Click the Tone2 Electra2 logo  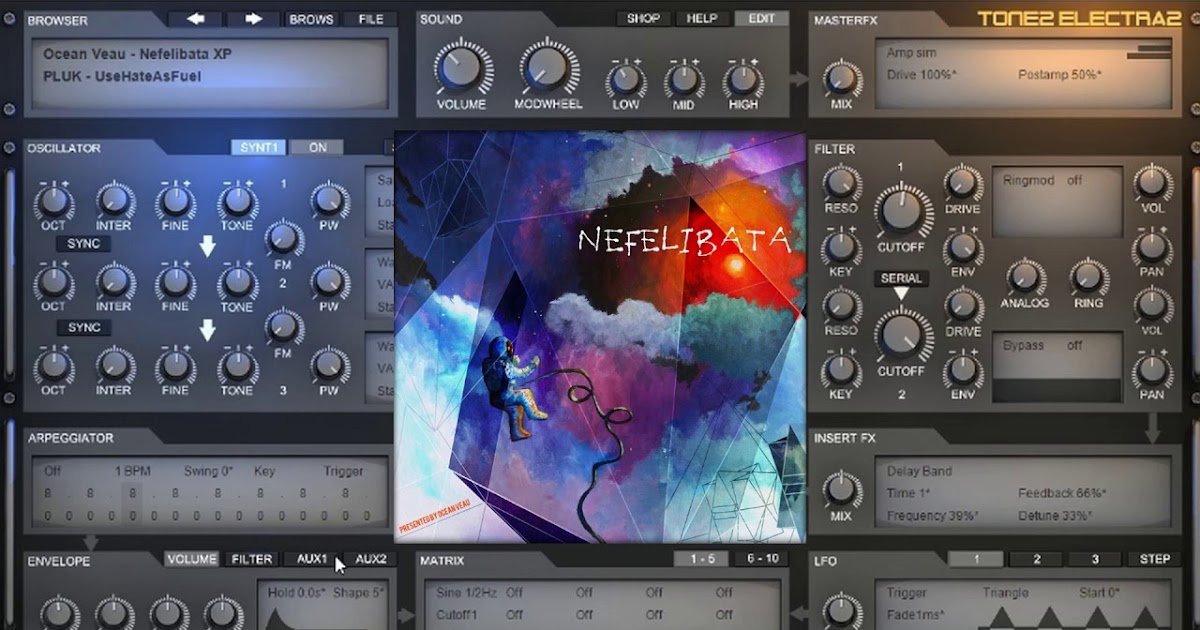tap(1081, 18)
